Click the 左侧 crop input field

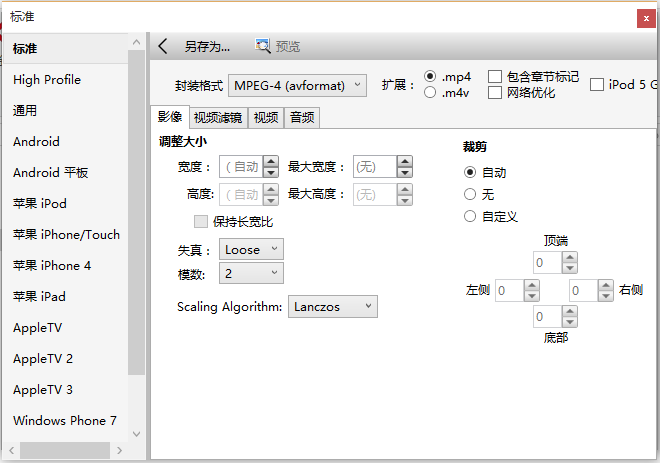pyautogui.click(x=510, y=290)
